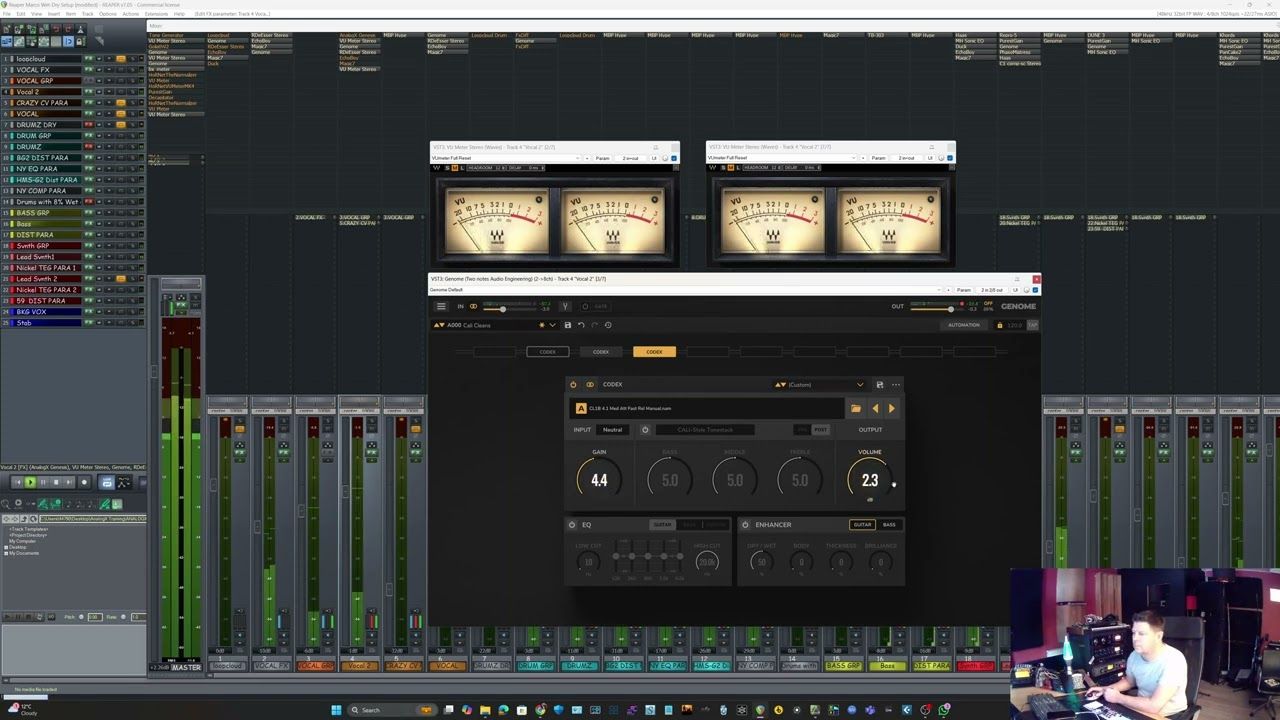Save the A000 Cali Cleans preset
Viewport: 1280px width, 720px height.
point(568,325)
